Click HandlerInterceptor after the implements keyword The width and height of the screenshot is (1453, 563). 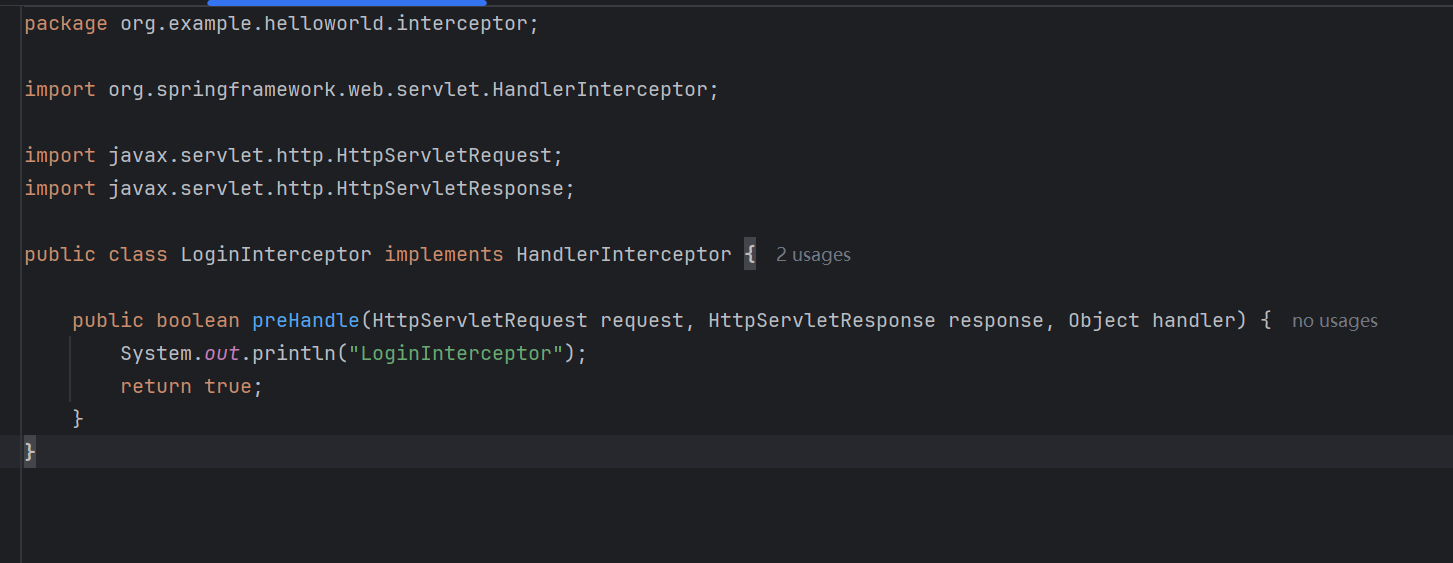pos(624,255)
